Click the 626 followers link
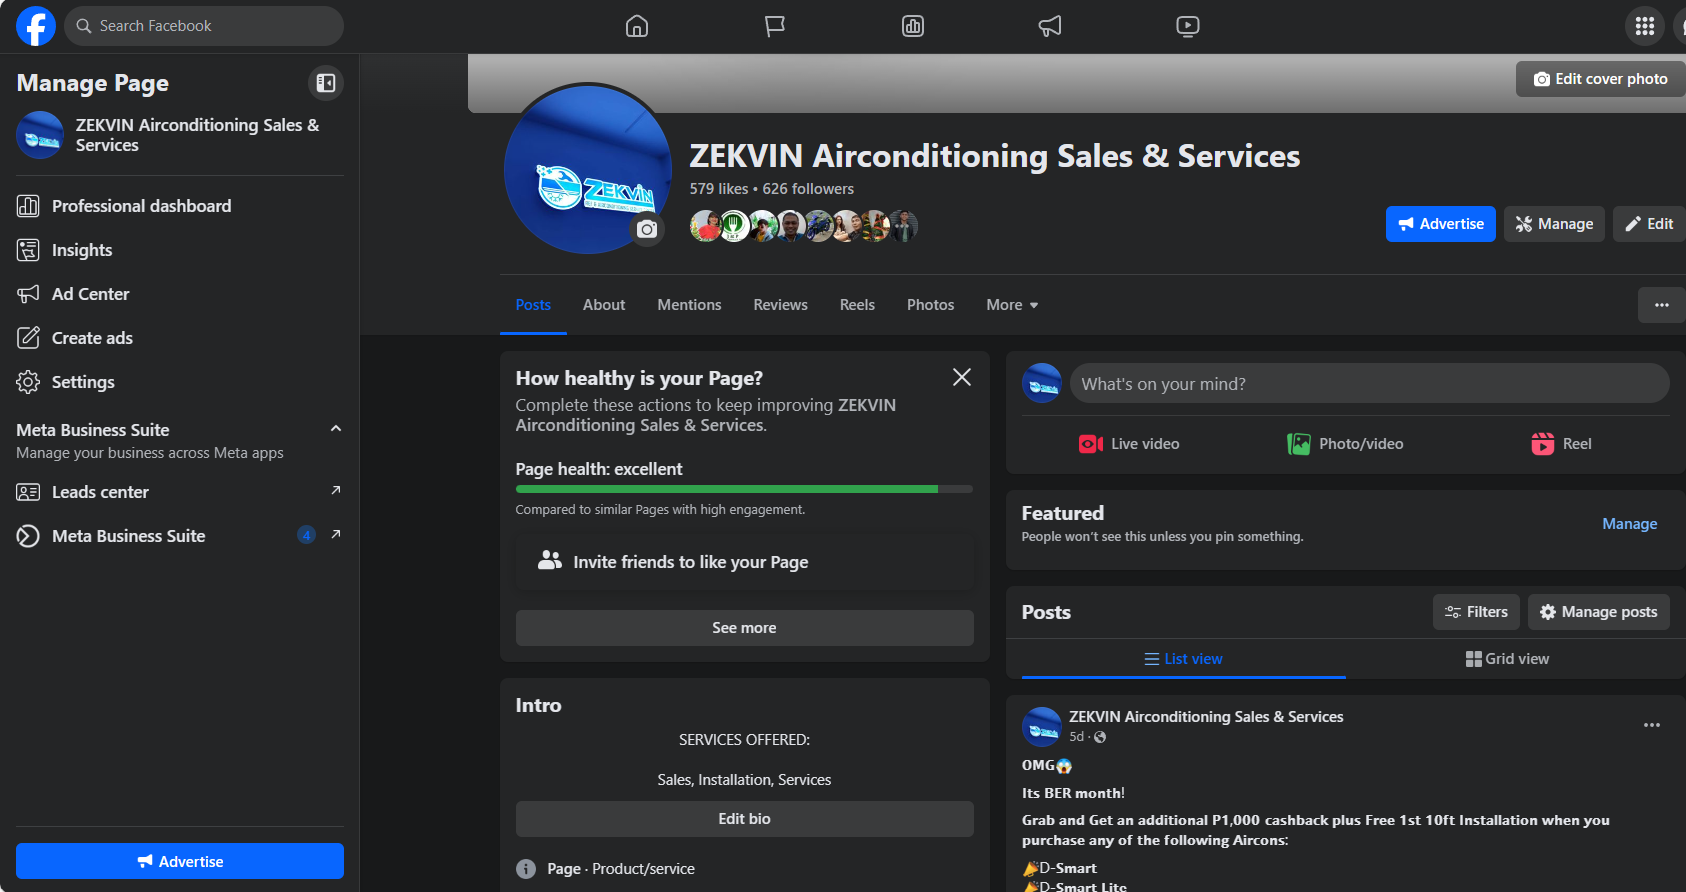 808,189
